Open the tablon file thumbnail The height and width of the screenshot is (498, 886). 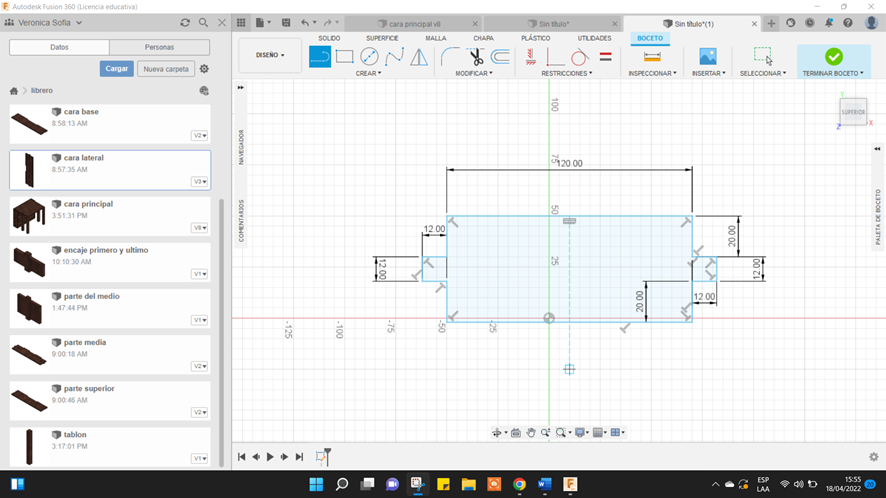pos(29,446)
